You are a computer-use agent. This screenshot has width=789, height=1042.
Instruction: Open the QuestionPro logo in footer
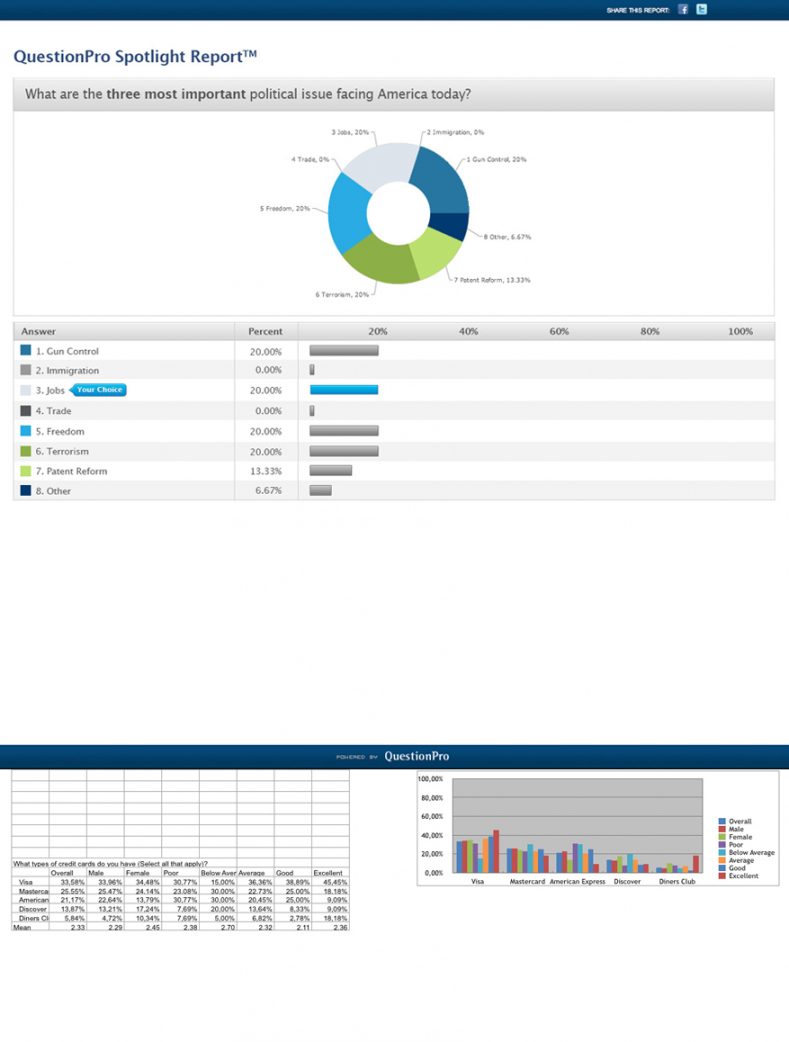click(416, 757)
